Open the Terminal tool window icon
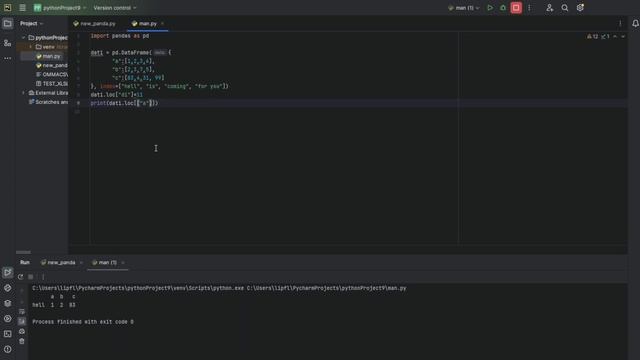This screenshot has width=640, height=360. click(7, 334)
